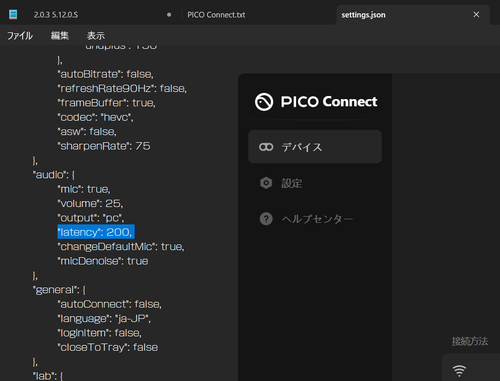The image size is (500, 381).
Task: Open the ファイル menu
Action: click(x=20, y=36)
